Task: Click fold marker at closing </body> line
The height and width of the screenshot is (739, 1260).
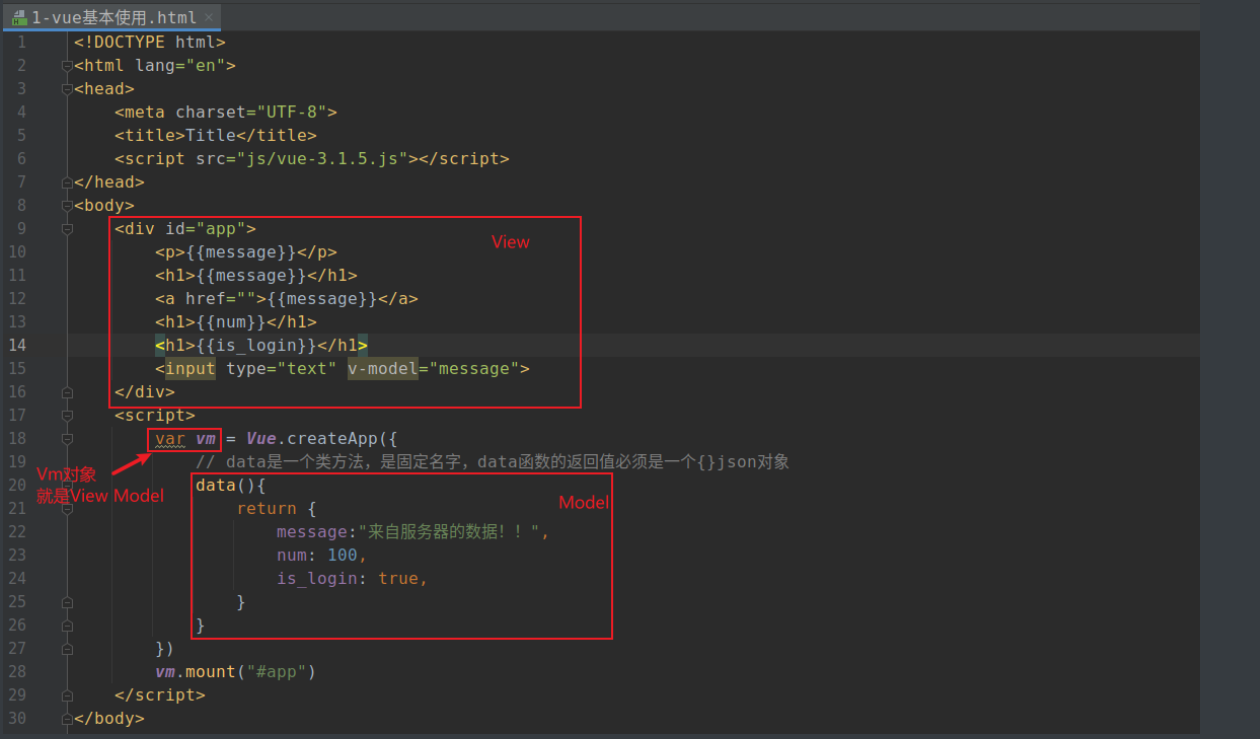Action: point(67,718)
